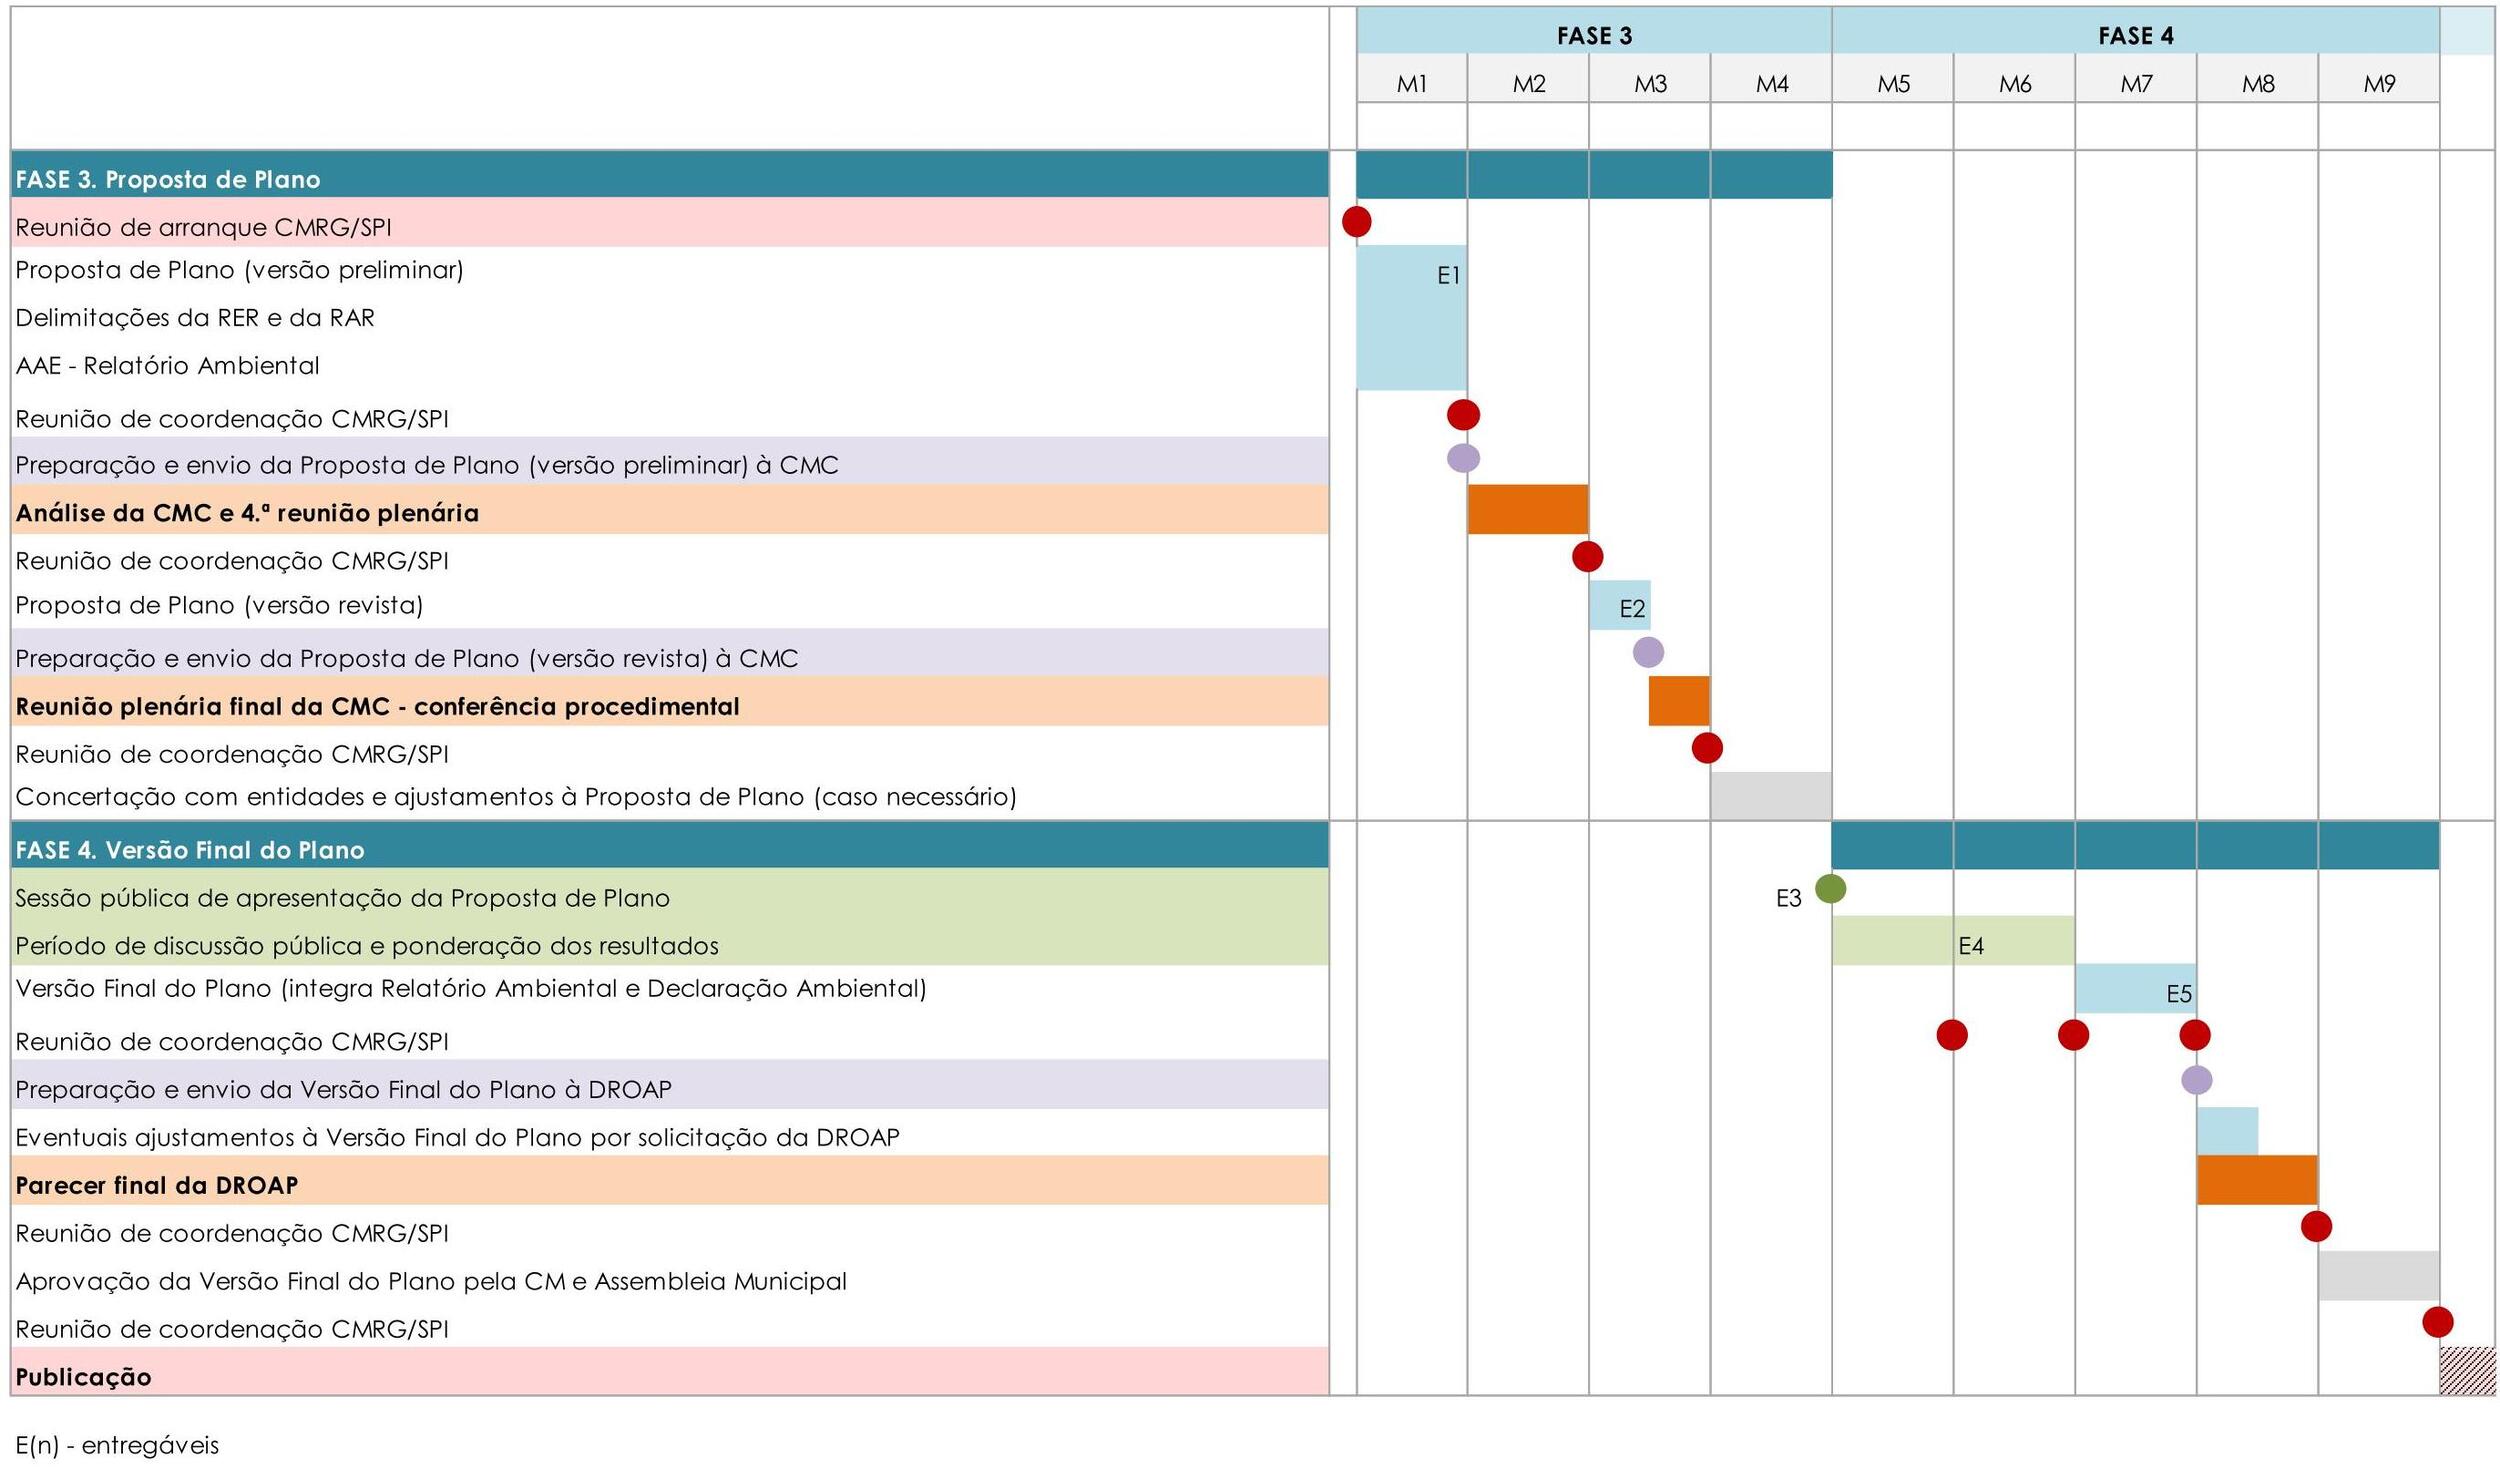Viewport: 2500px width, 1479px height.
Task: Select the E2 revised proposal bar
Action: coord(1619,605)
